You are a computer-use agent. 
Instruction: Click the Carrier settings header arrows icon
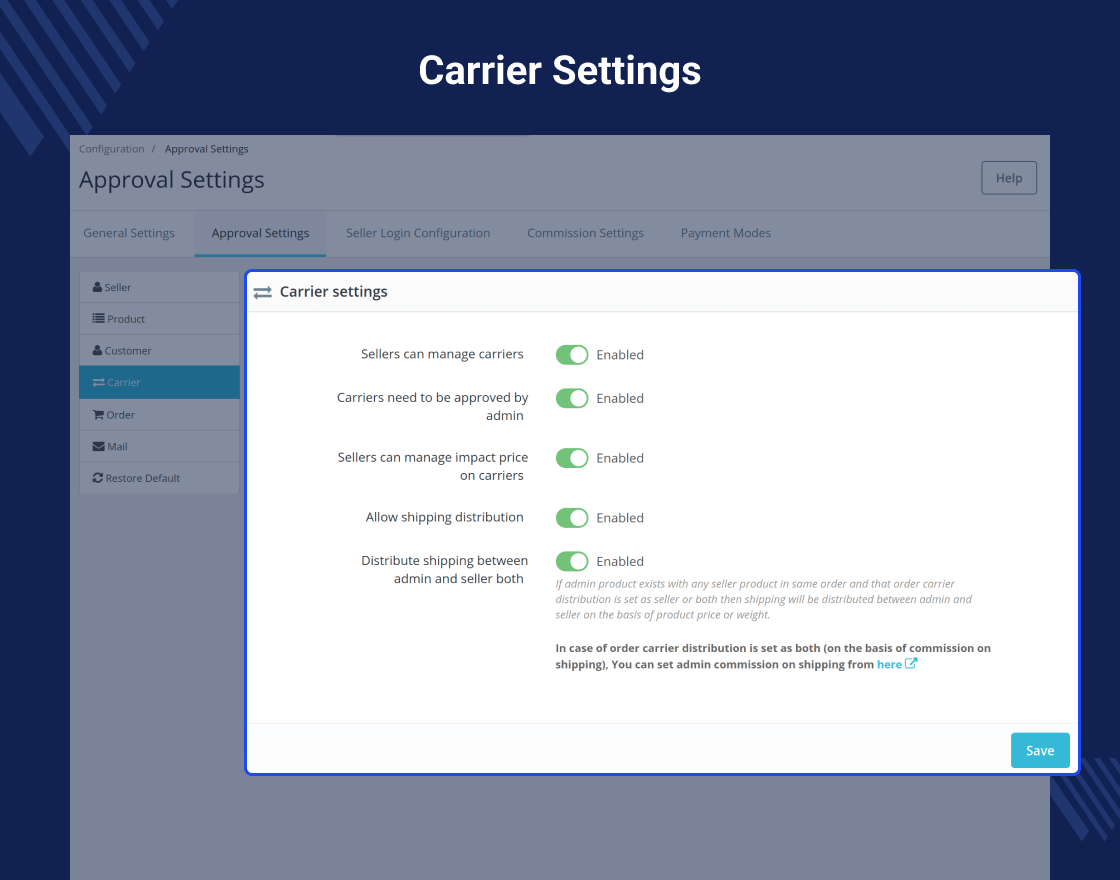click(262, 292)
